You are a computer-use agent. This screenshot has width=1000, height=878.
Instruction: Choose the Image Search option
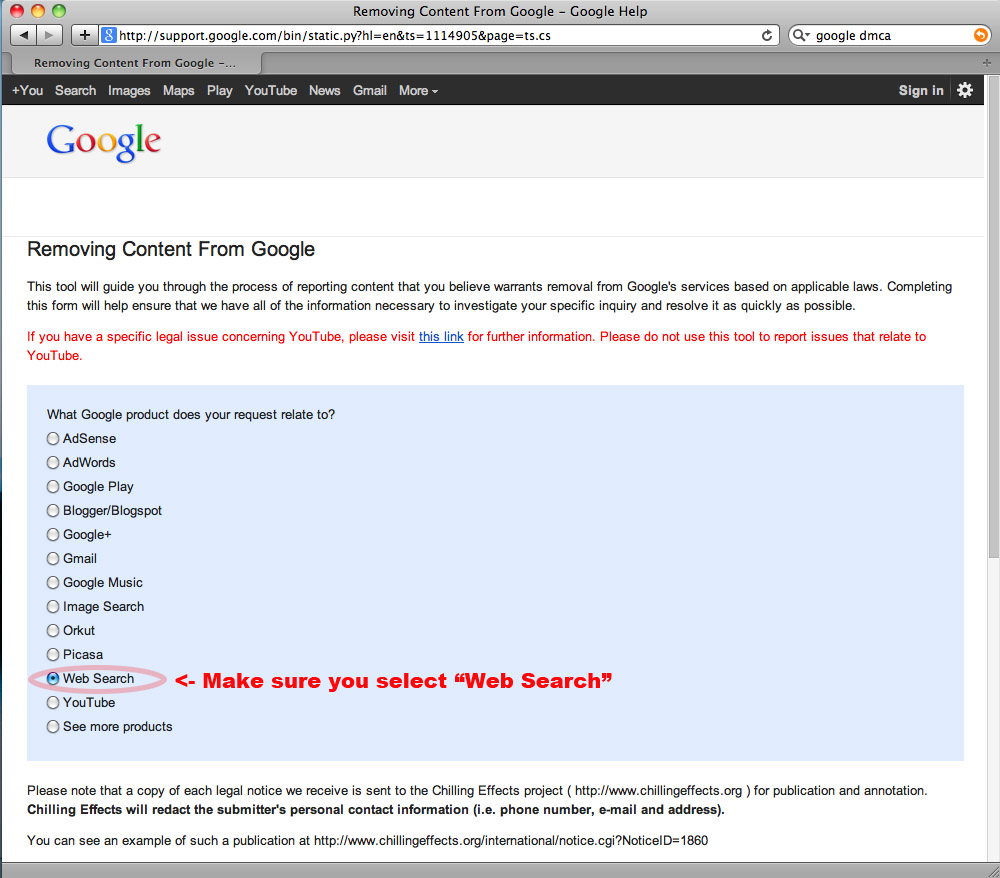(52, 606)
